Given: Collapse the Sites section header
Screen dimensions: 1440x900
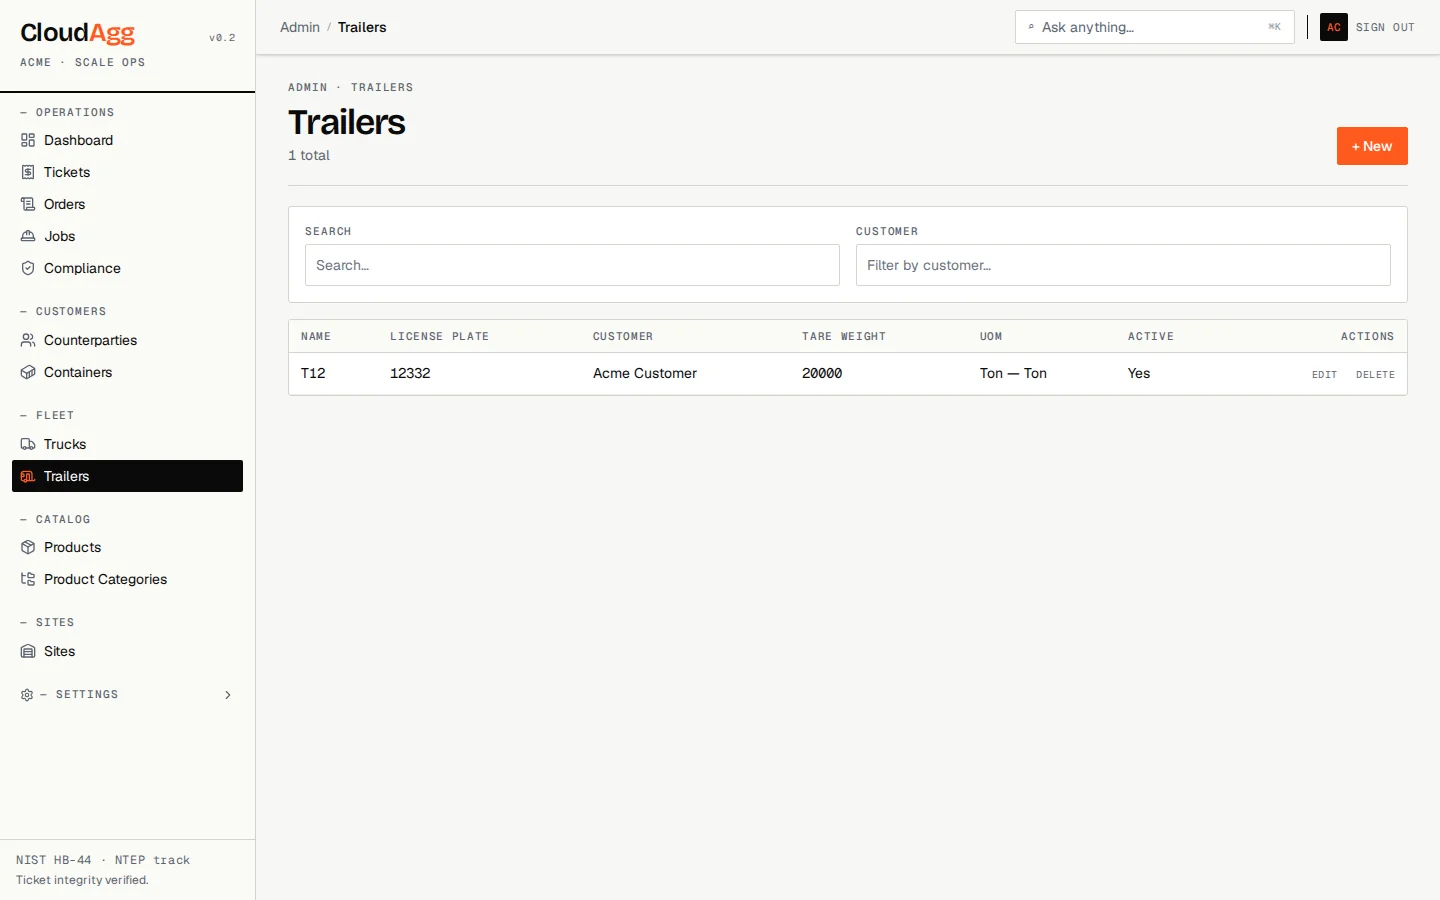Looking at the screenshot, I should point(47,622).
